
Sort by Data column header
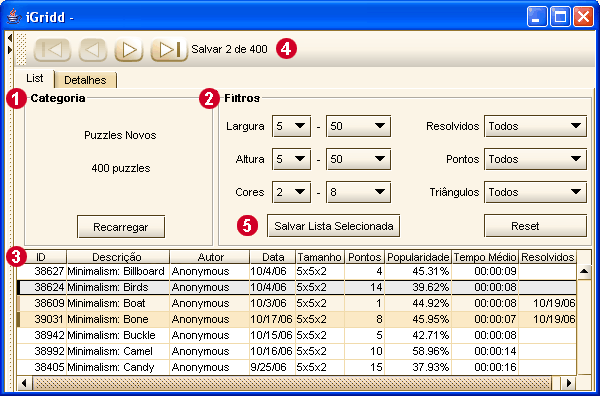(272, 257)
